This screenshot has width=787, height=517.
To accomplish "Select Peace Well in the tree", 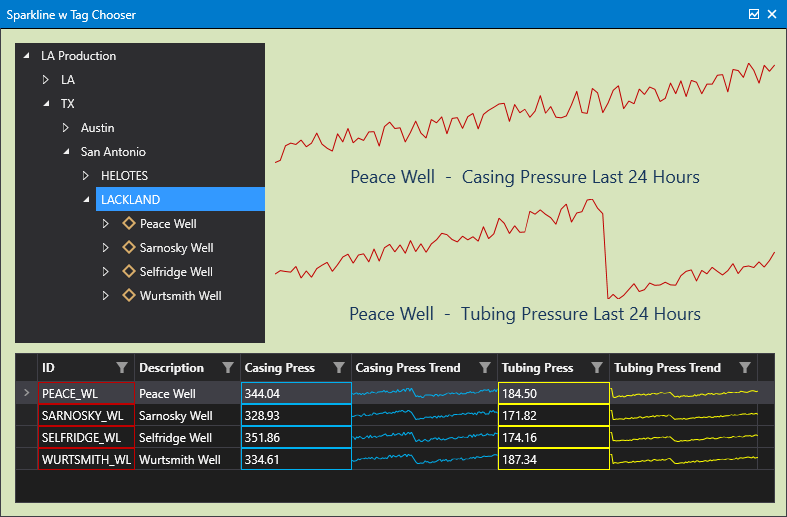I will click(x=168, y=224).
